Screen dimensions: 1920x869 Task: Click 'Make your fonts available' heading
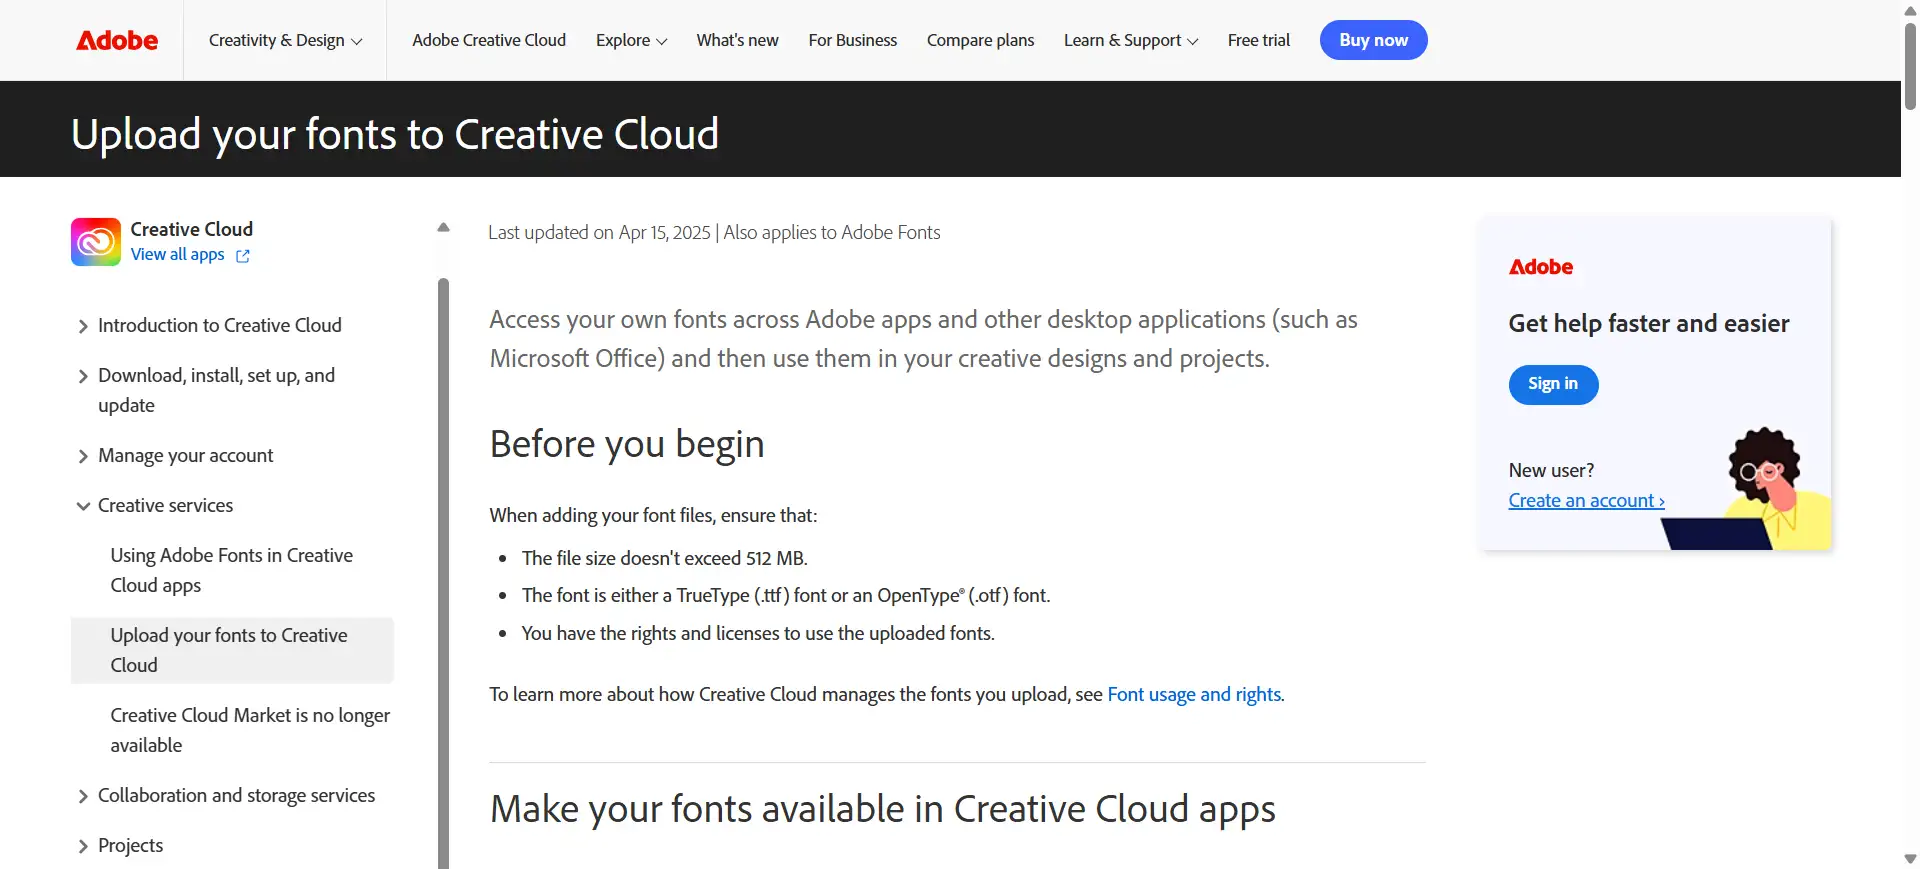pyautogui.click(x=882, y=809)
